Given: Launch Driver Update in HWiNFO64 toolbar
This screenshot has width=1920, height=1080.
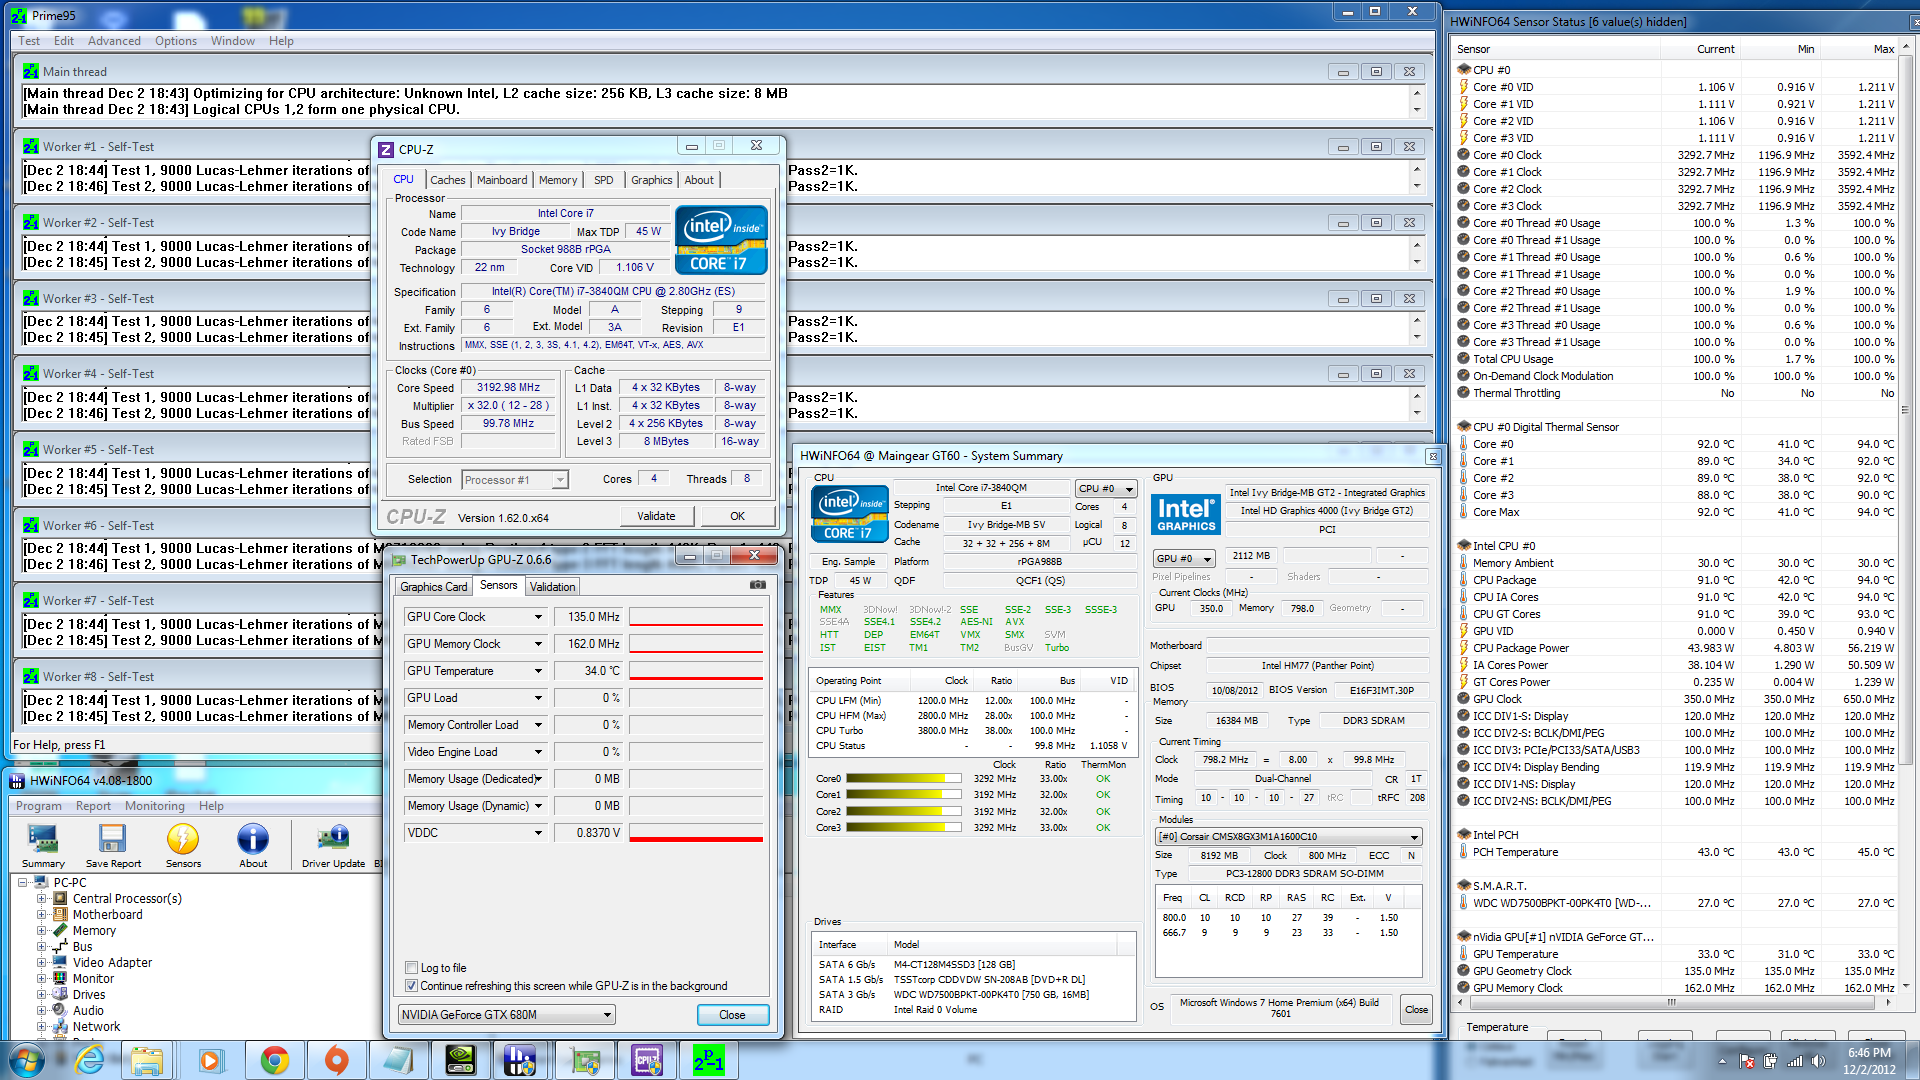Looking at the screenshot, I should tap(333, 845).
